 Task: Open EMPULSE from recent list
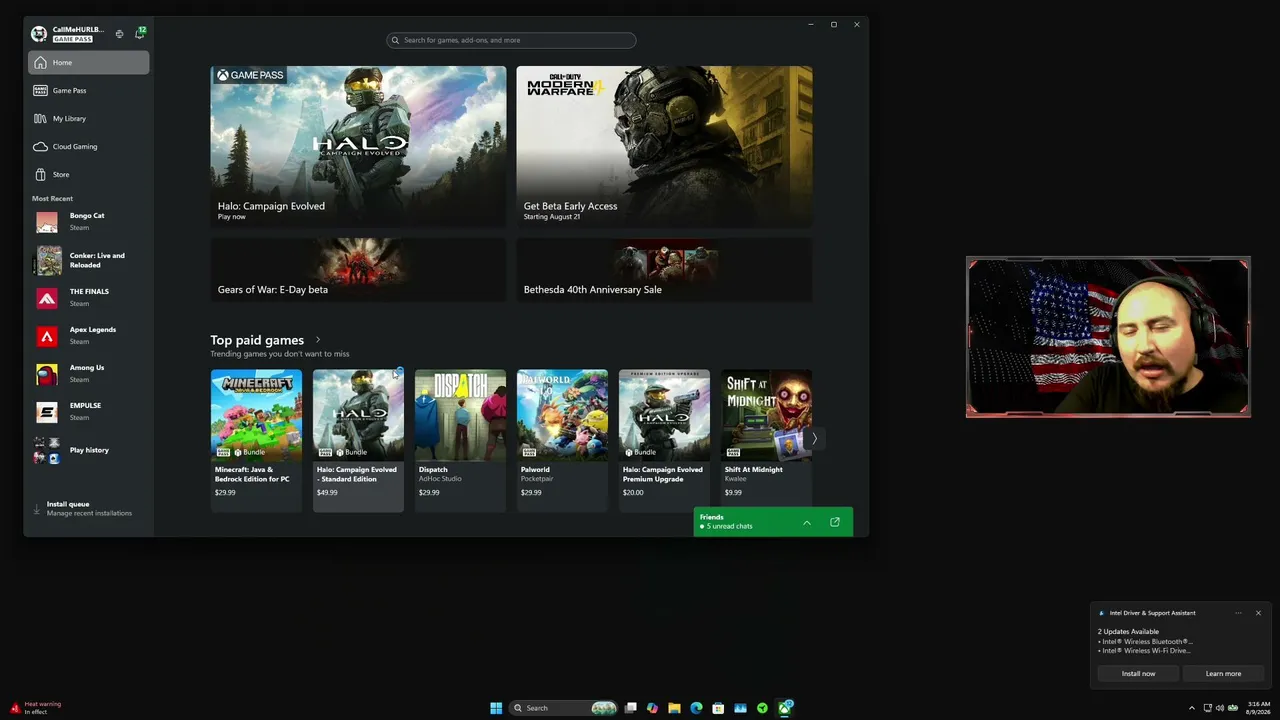pyautogui.click(x=89, y=412)
